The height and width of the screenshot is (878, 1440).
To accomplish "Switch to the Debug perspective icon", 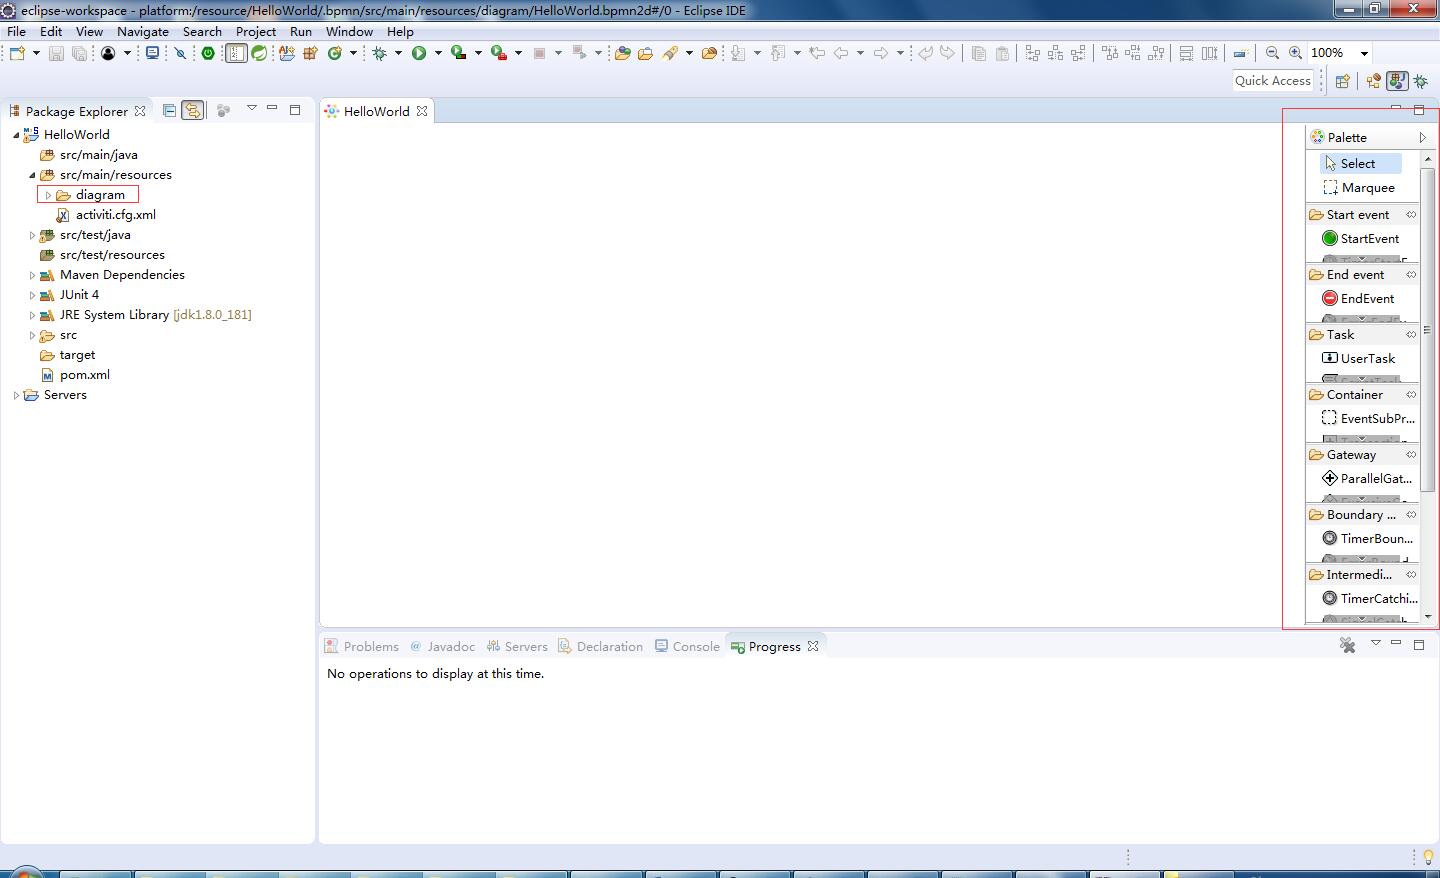I will (x=1421, y=81).
